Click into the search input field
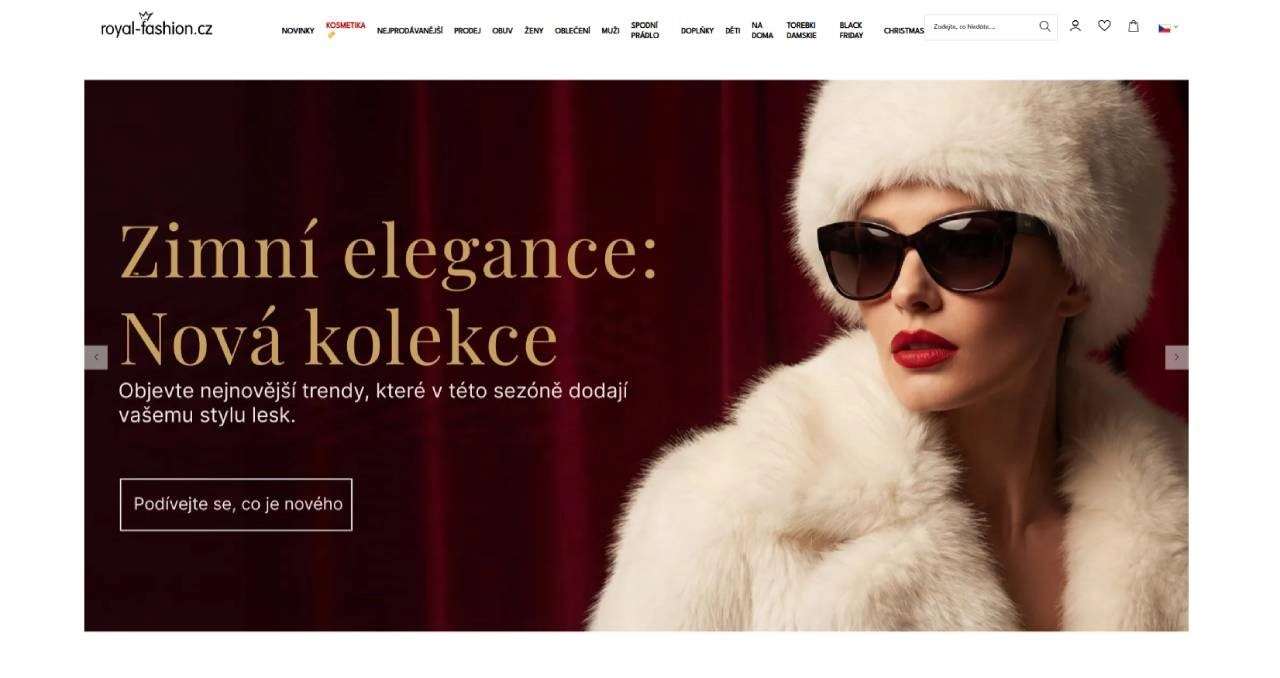The width and height of the screenshot is (1280, 678). (x=982, y=27)
